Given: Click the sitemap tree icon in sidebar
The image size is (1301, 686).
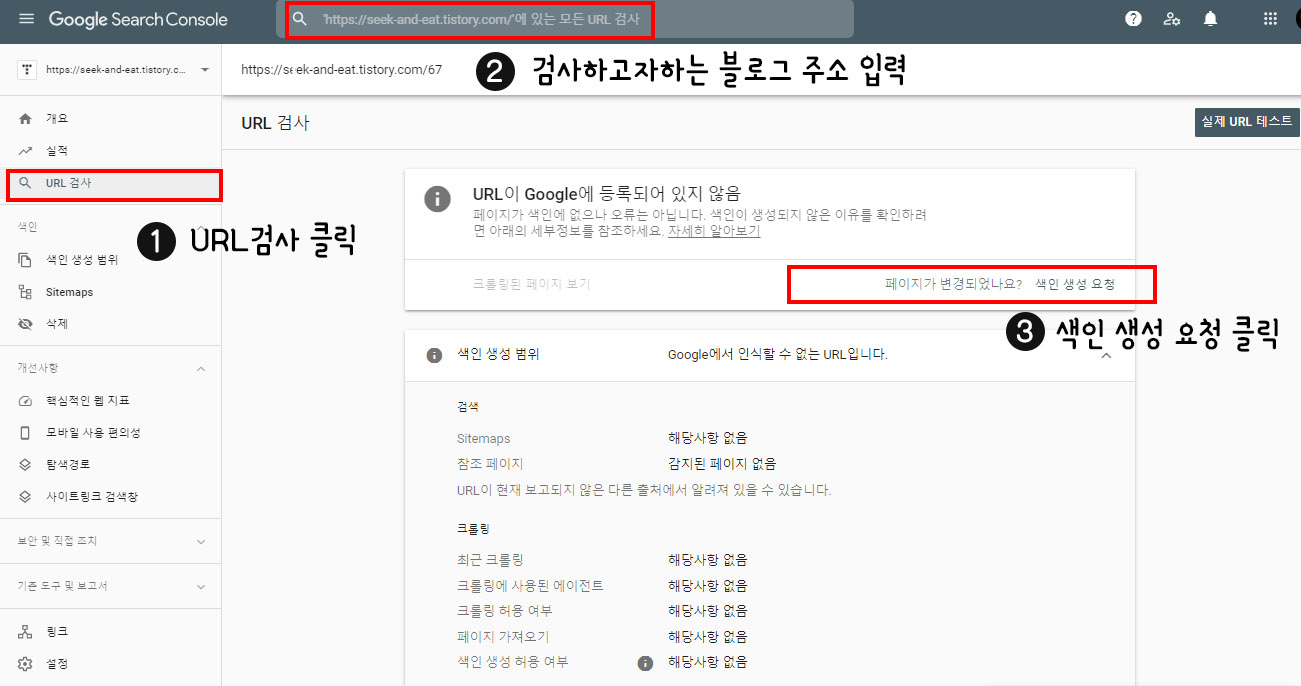Looking at the screenshot, I should coord(26,292).
